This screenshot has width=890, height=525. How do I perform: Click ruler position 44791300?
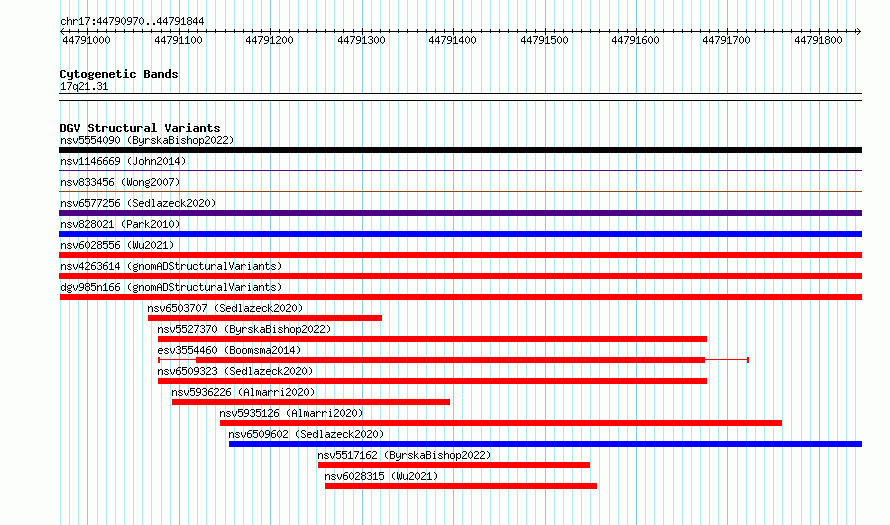[361, 40]
